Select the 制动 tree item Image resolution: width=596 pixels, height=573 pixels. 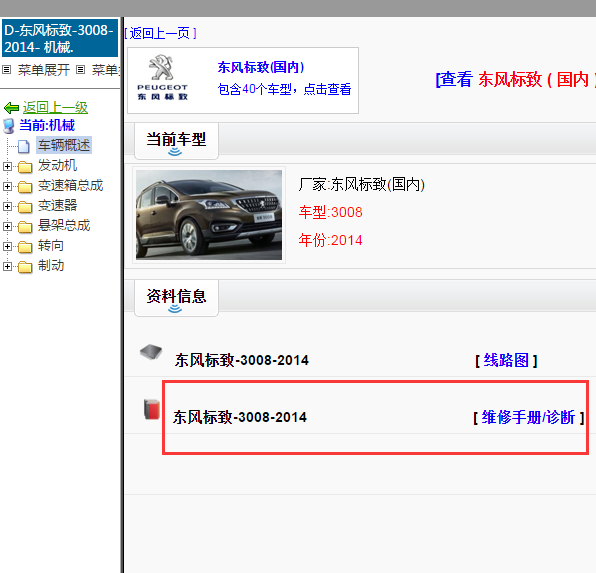coord(51,266)
